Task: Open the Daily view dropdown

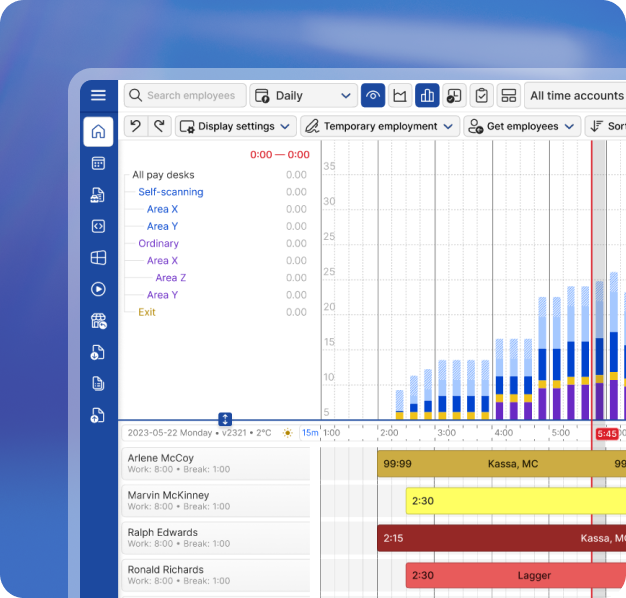Action: tap(303, 96)
